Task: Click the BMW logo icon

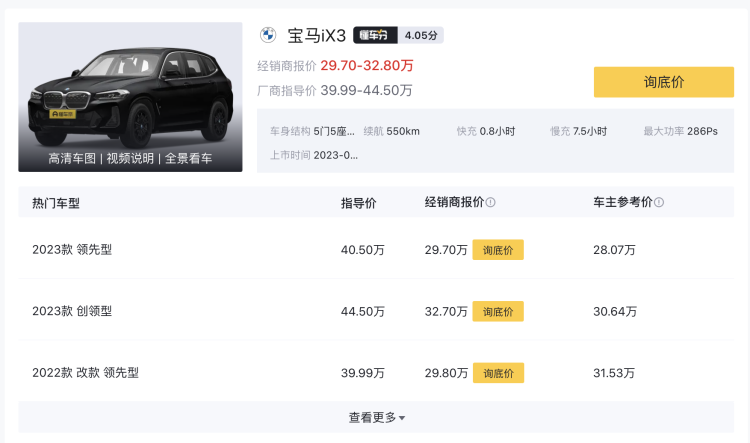Action: (x=268, y=35)
